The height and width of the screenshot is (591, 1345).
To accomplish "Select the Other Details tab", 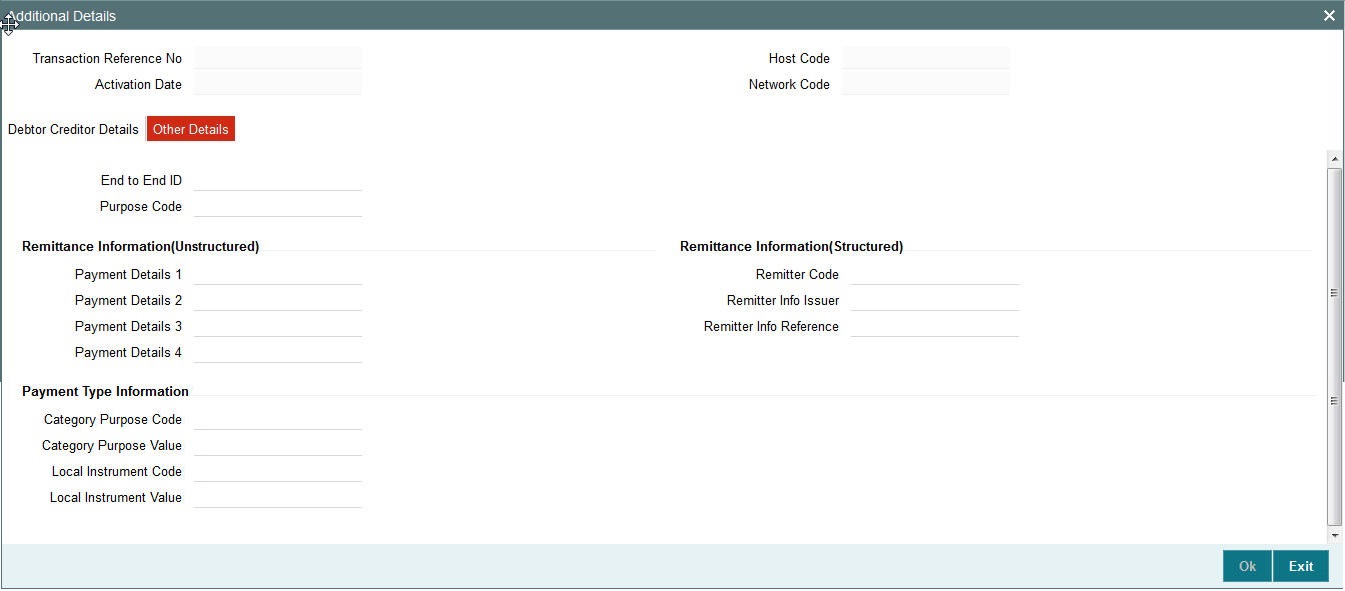I will pos(190,129).
